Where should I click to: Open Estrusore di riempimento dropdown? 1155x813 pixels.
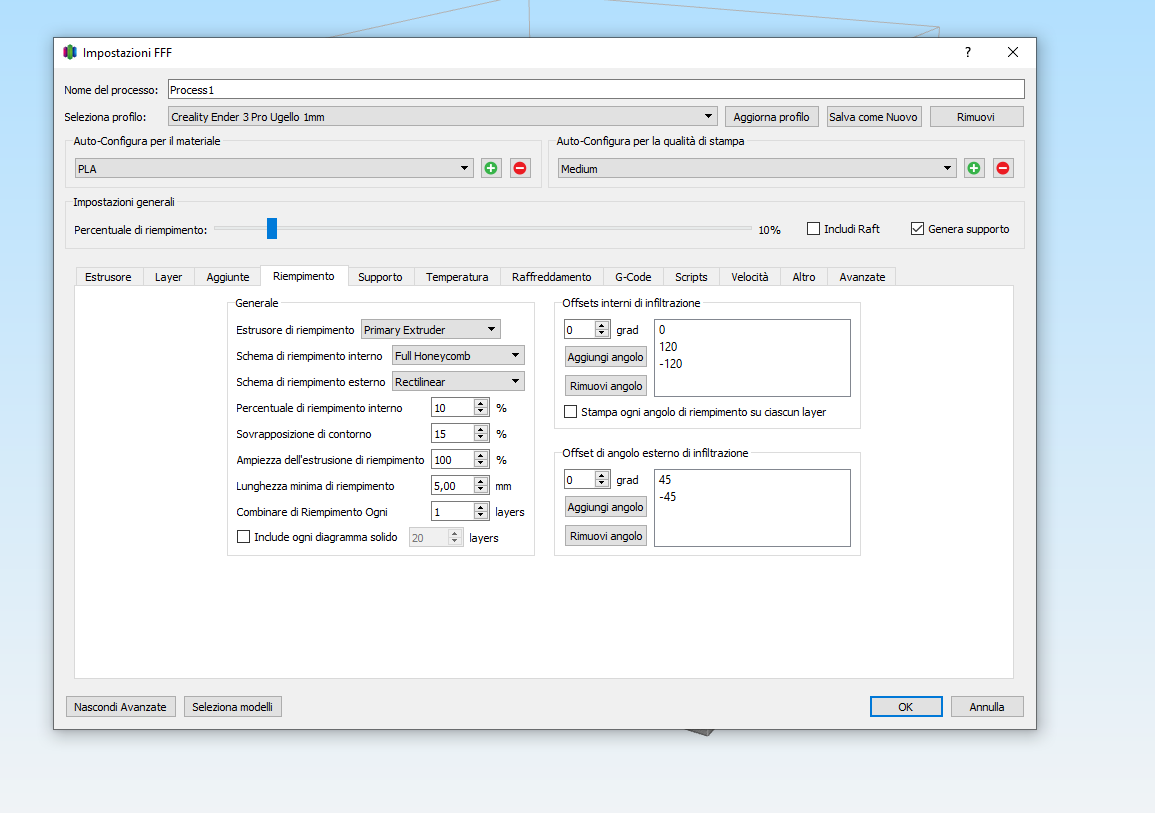click(430, 329)
